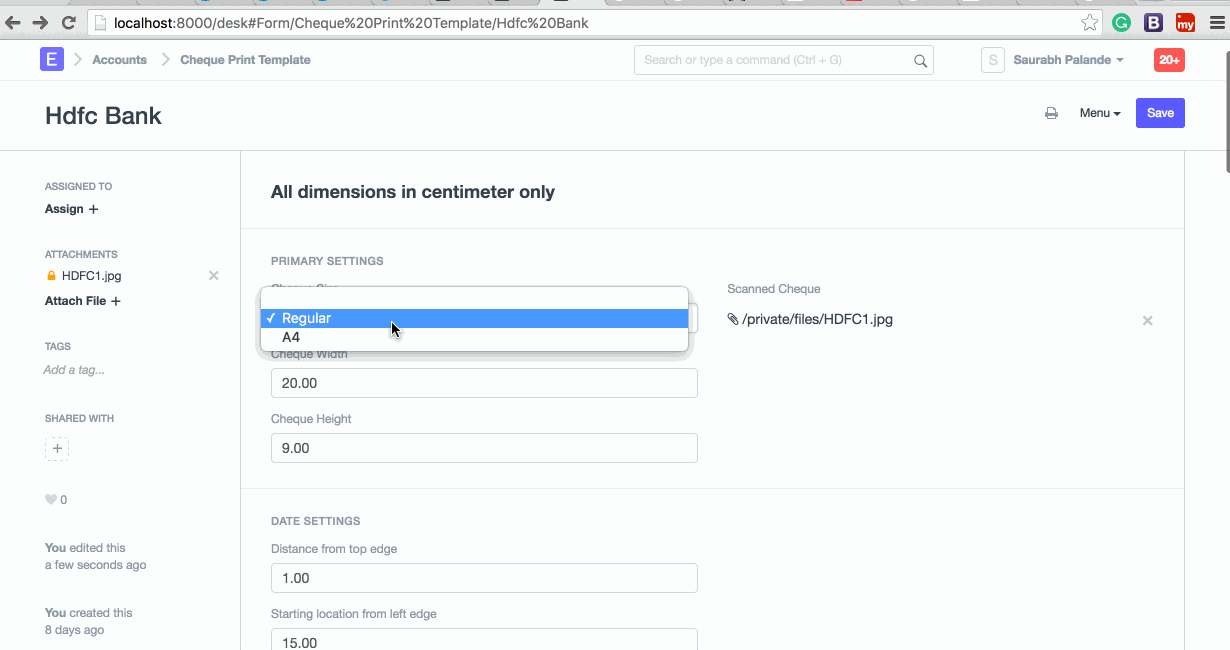Click the plus icon under Shared With

[57, 449]
